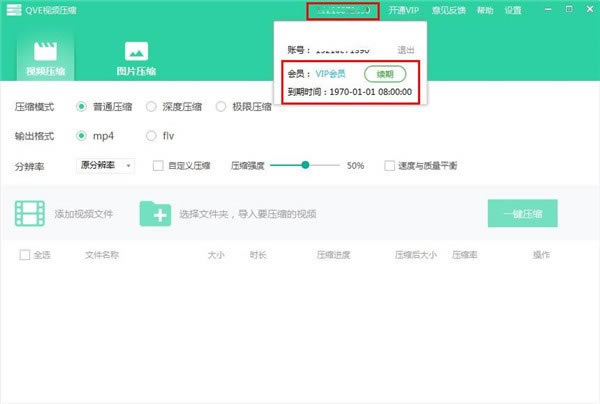Click the 图片压缩 picture icon
The width and height of the screenshot is (600, 404).
136,50
